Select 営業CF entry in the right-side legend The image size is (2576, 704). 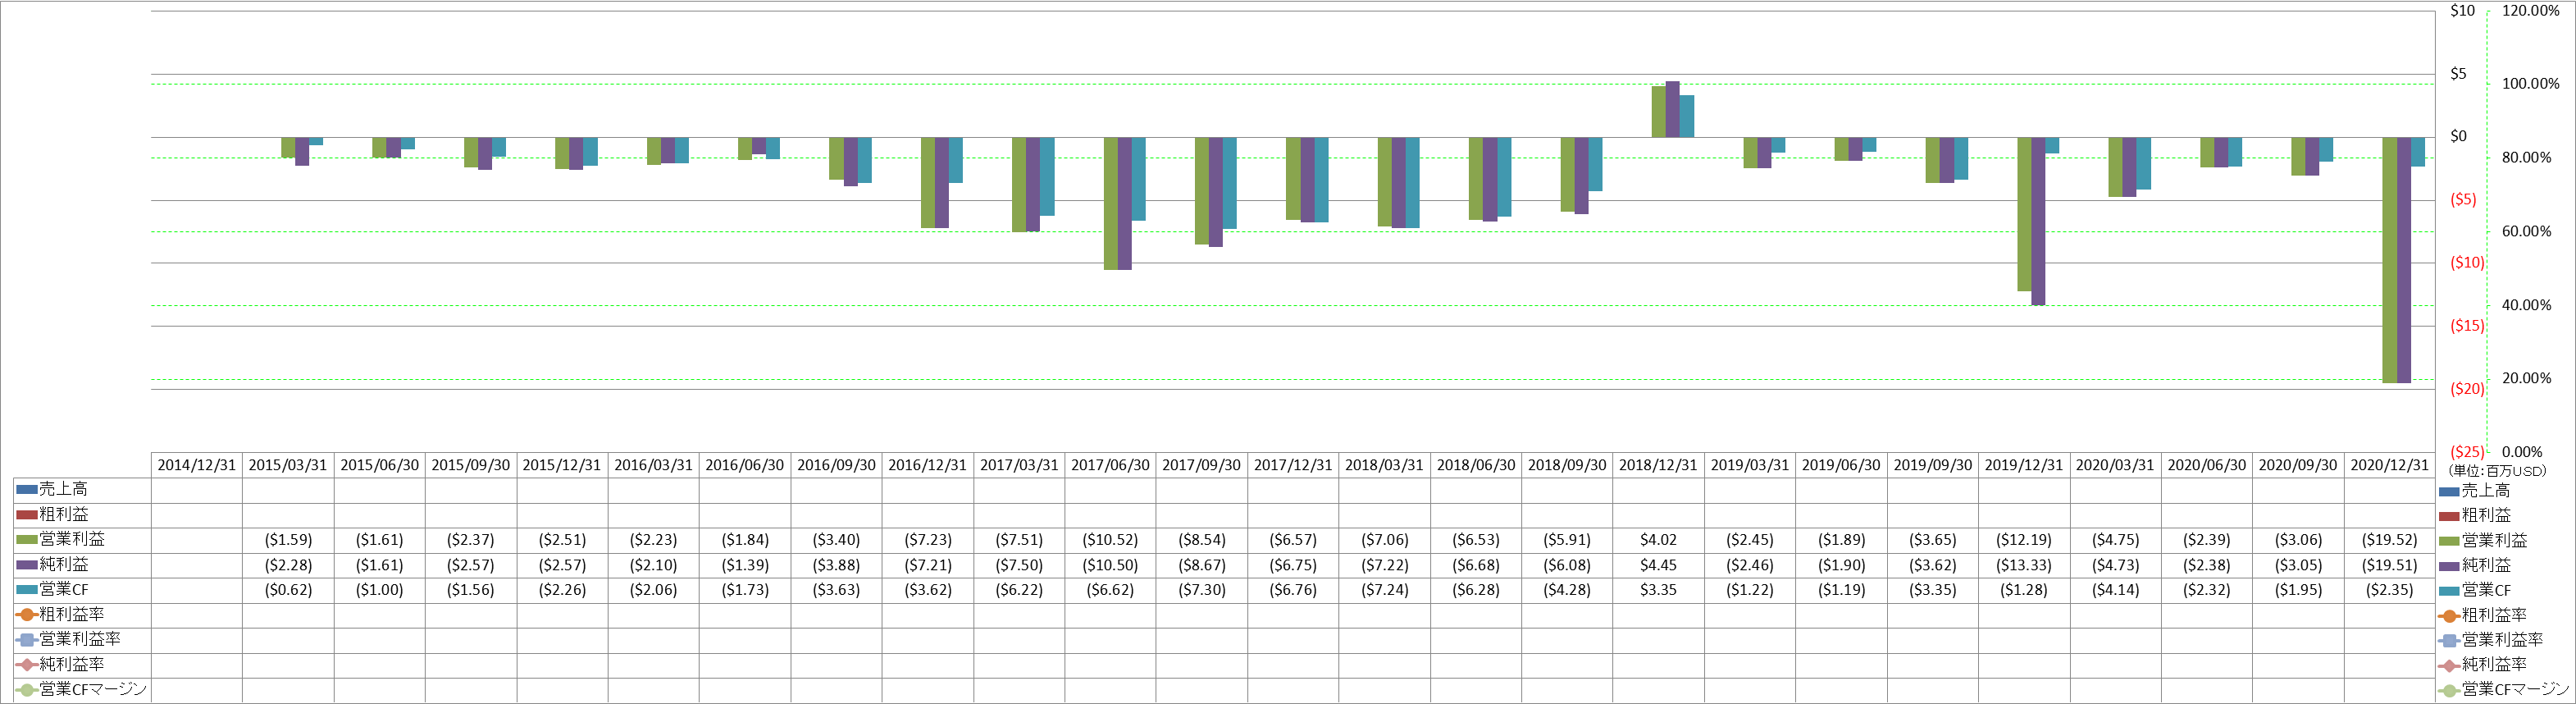(x=2475, y=591)
